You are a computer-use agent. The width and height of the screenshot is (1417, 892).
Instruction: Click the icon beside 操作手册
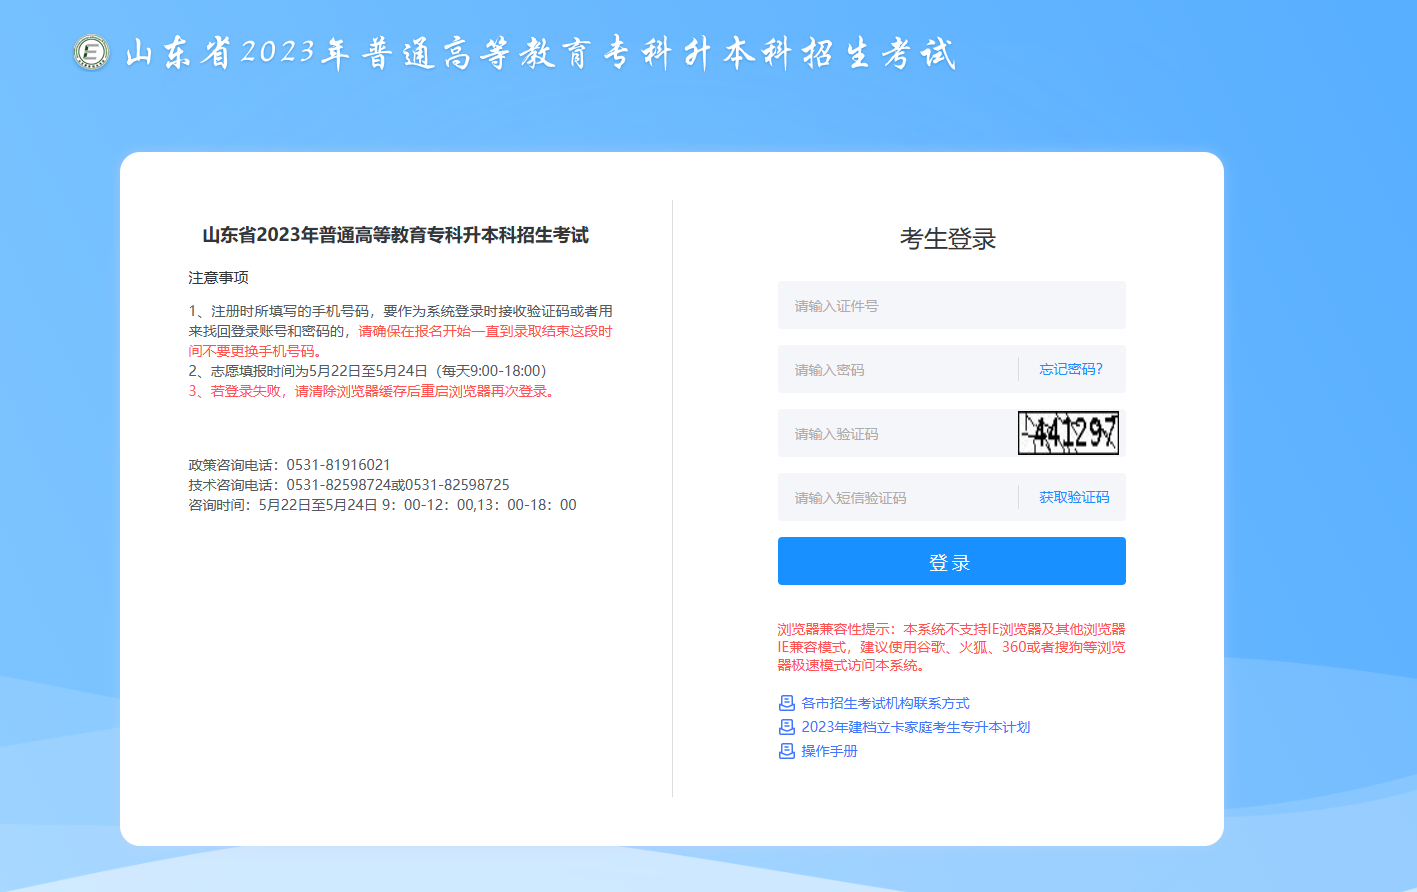(787, 751)
